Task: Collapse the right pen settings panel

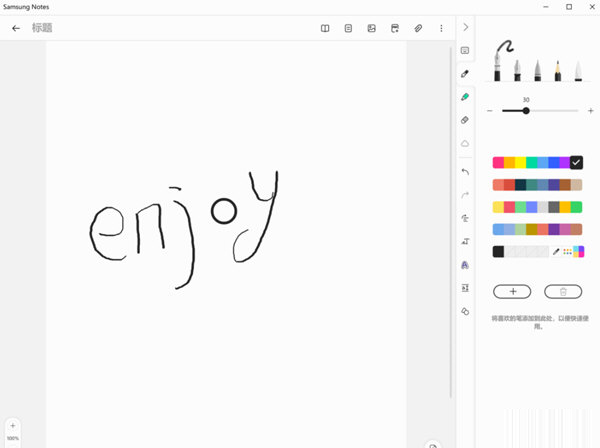Action: (x=465, y=27)
